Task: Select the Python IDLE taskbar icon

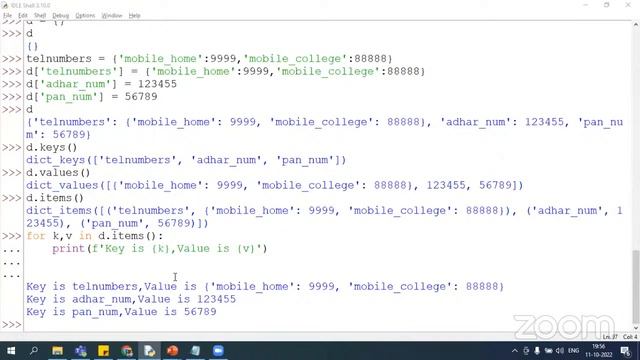Action: point(149,351)
